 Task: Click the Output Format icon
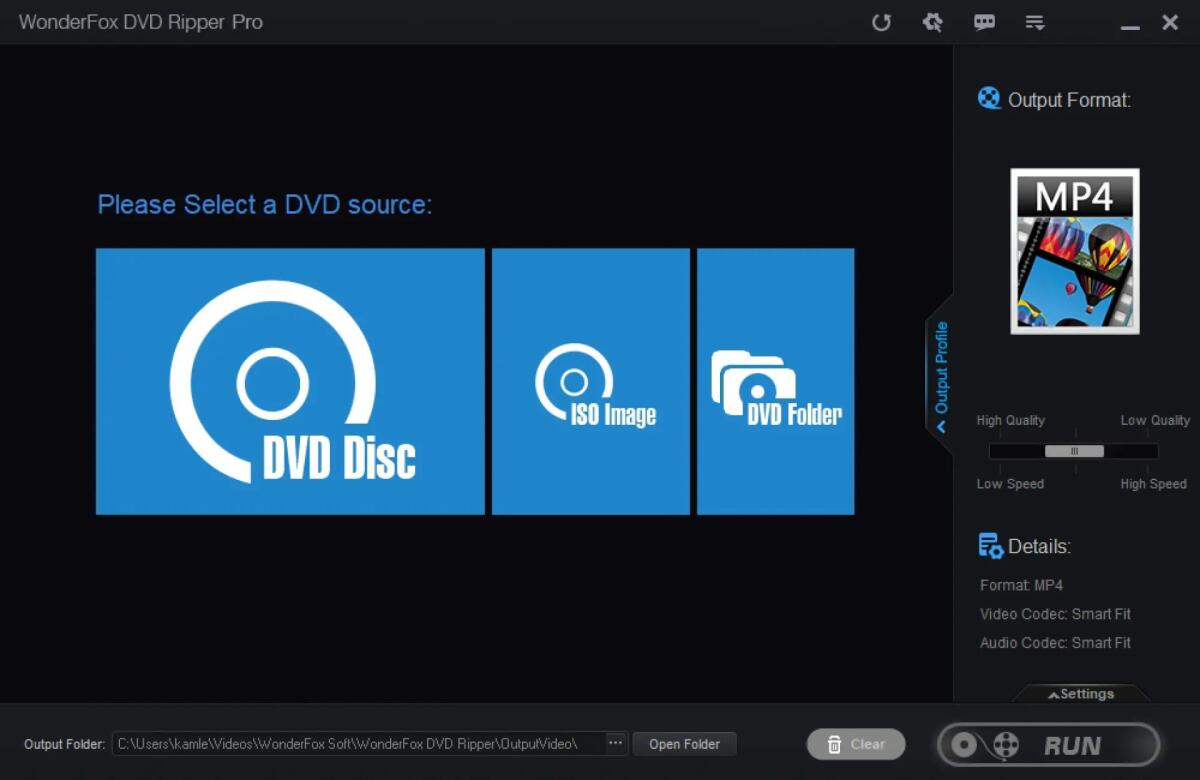[989, 98]
